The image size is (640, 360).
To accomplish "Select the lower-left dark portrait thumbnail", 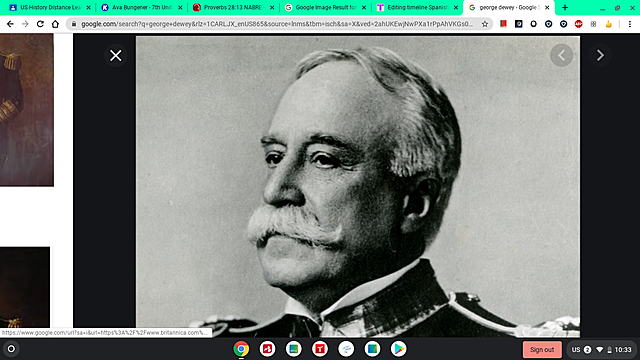I will [25, 287].
